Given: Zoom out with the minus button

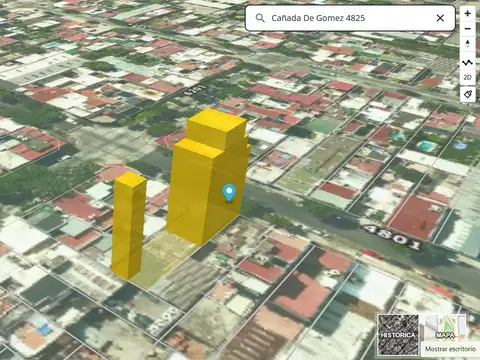Looking at the screenshot, I should click(x=467, y=29).
